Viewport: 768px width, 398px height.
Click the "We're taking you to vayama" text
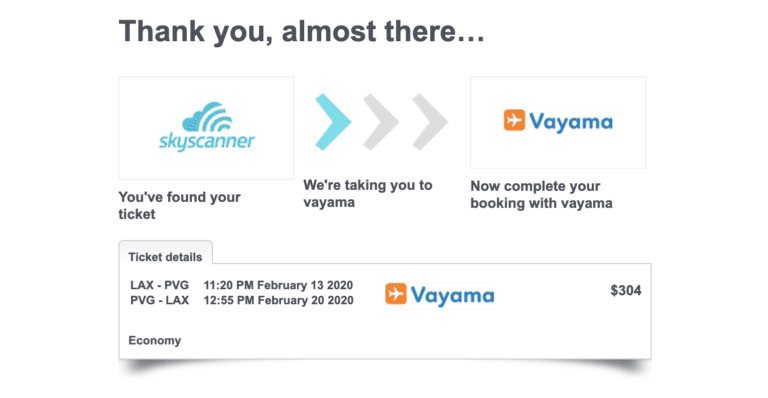pos(367,193)
